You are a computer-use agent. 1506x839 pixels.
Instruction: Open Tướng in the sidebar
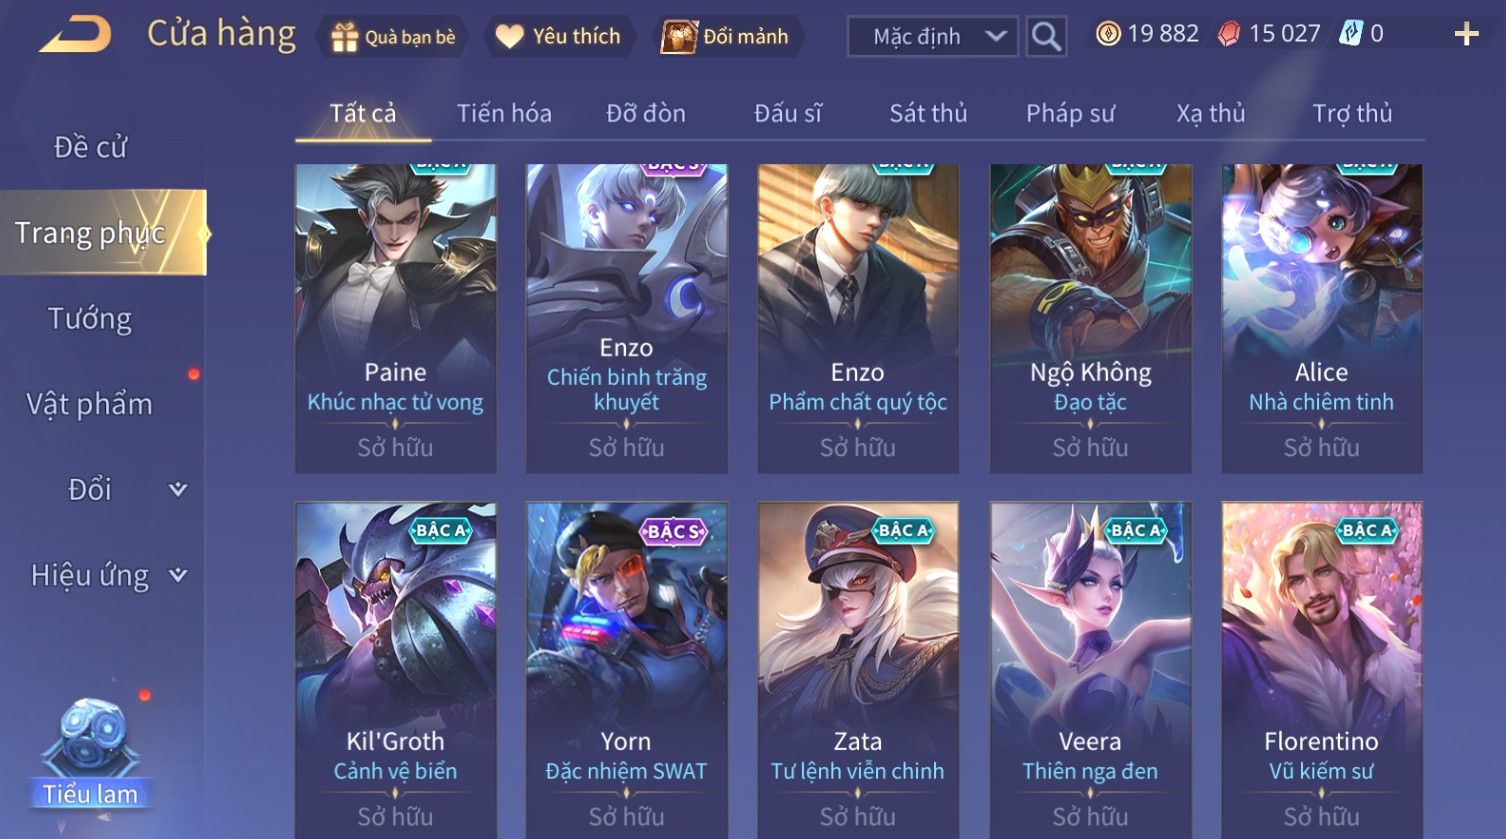90,319
